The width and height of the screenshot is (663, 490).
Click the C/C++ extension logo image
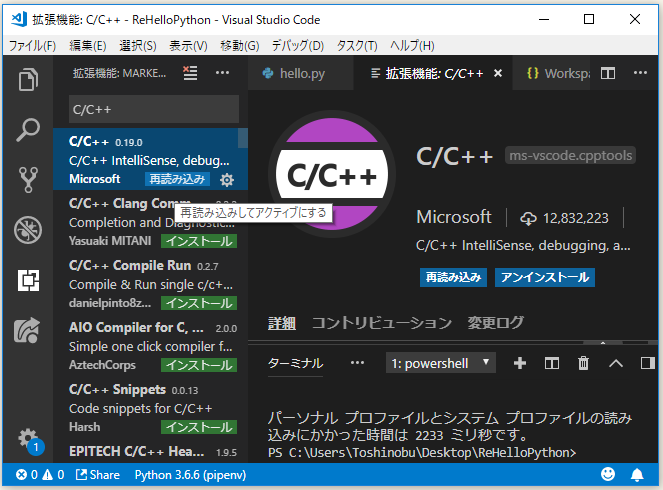pyautogui.click(x=332, y=174)
